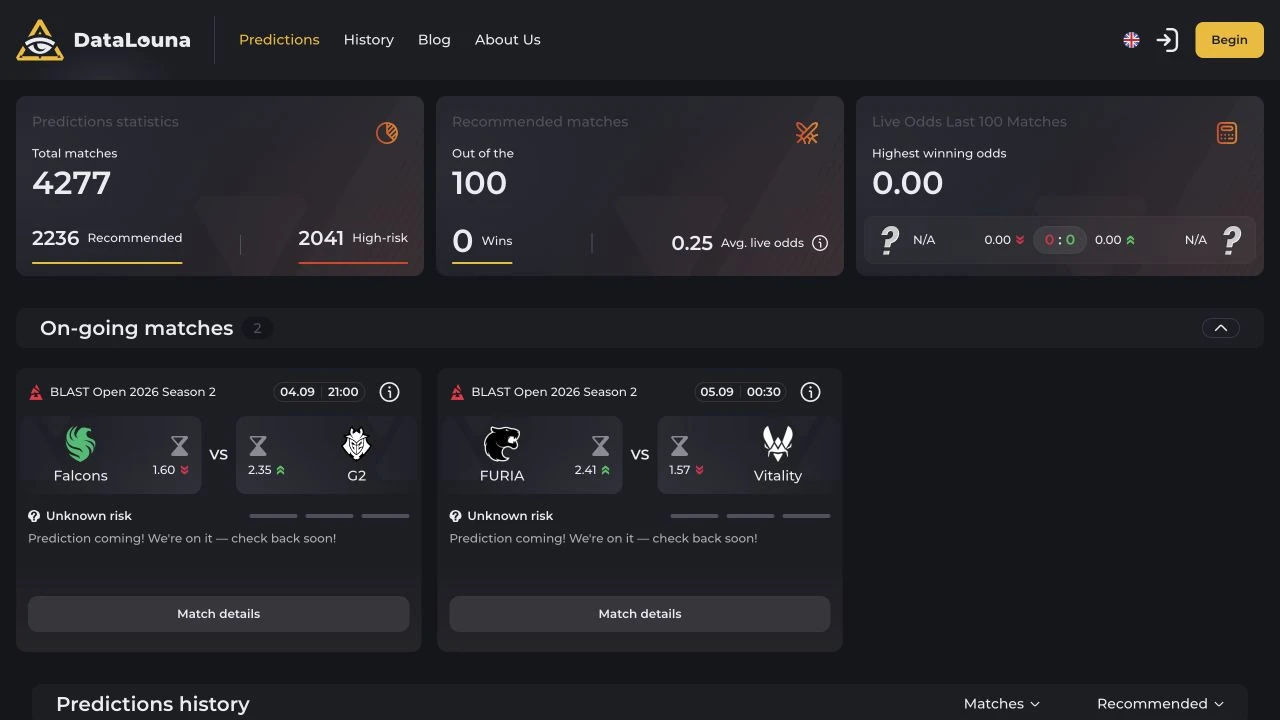The width and height of the screenshot is (1280, 720).
Task: Open the Recommended filter dropdown
Action: pyautogui.click(x=1160, y=704)
